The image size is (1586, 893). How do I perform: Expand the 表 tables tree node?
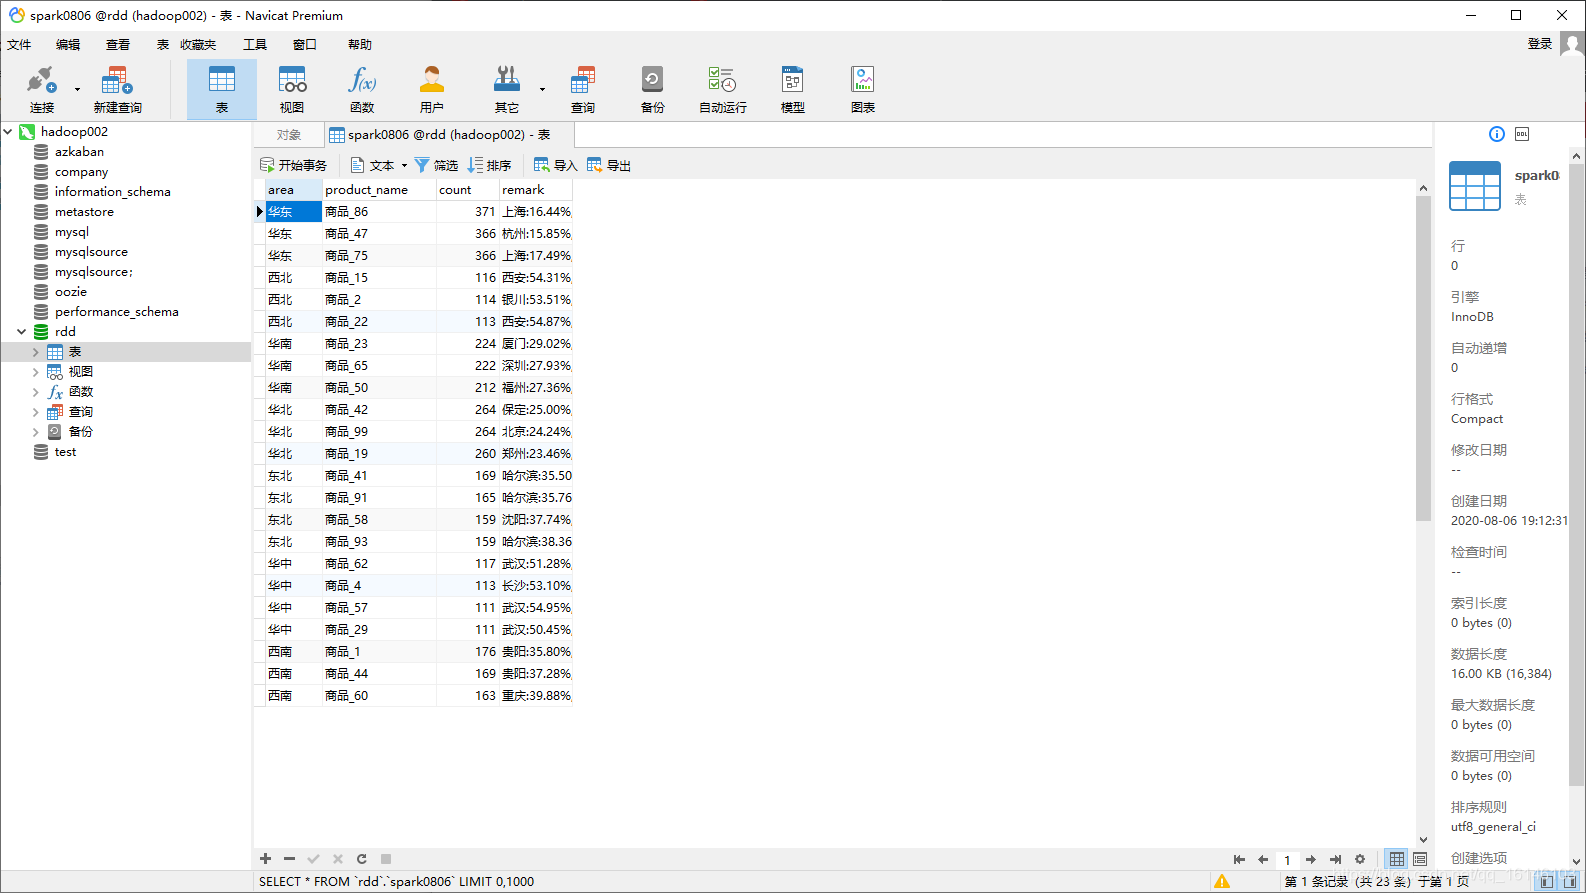point(36,352)
